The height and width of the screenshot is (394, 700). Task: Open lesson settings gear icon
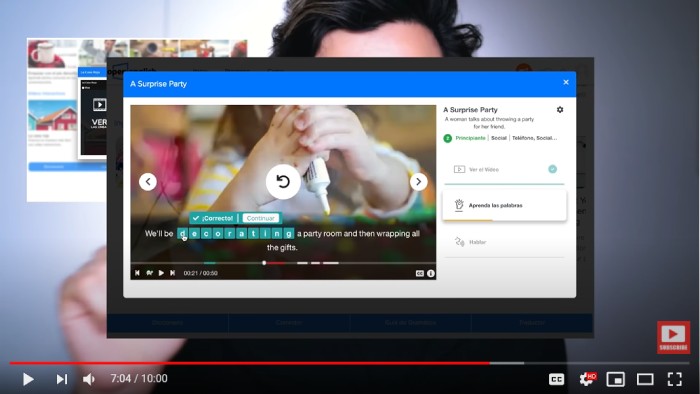click(x=560, y=110)
